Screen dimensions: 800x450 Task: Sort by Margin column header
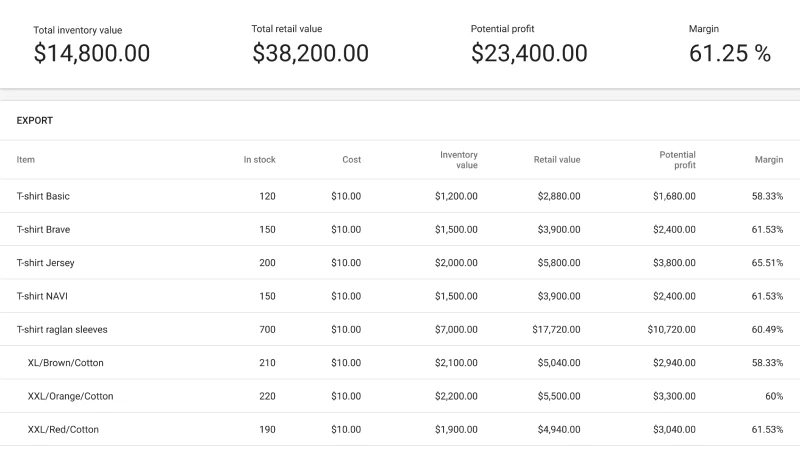coord(769,160)
